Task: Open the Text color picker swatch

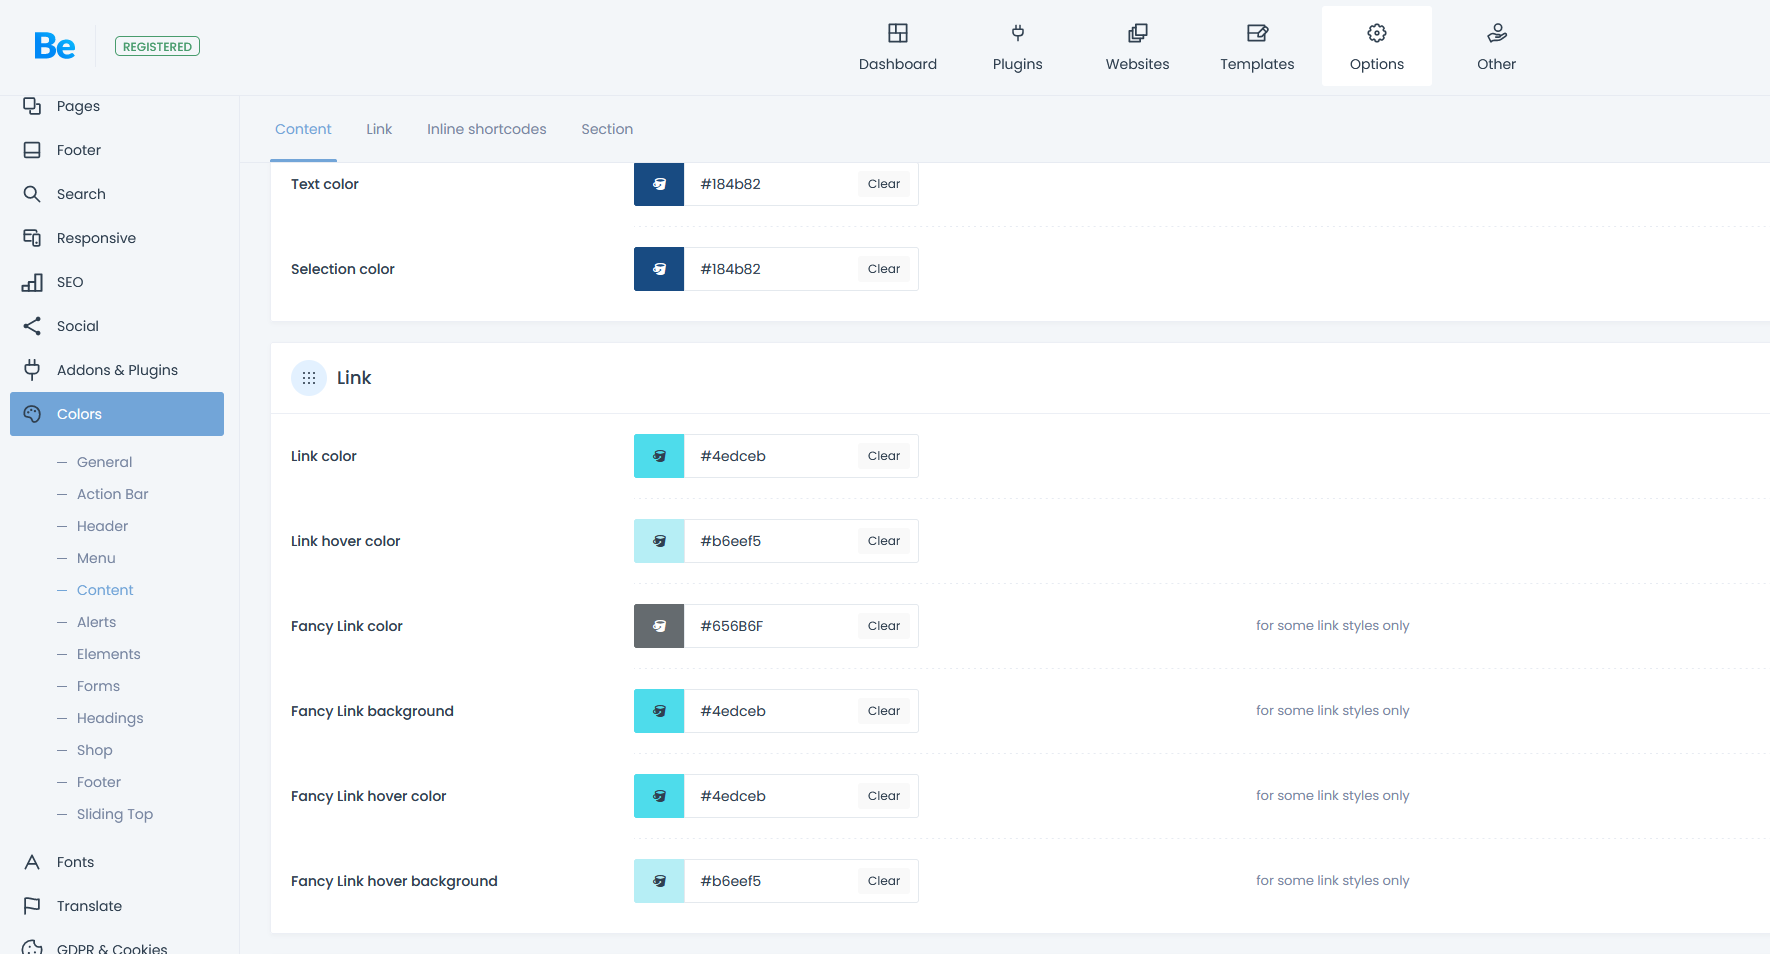Action: pos(659,184)
